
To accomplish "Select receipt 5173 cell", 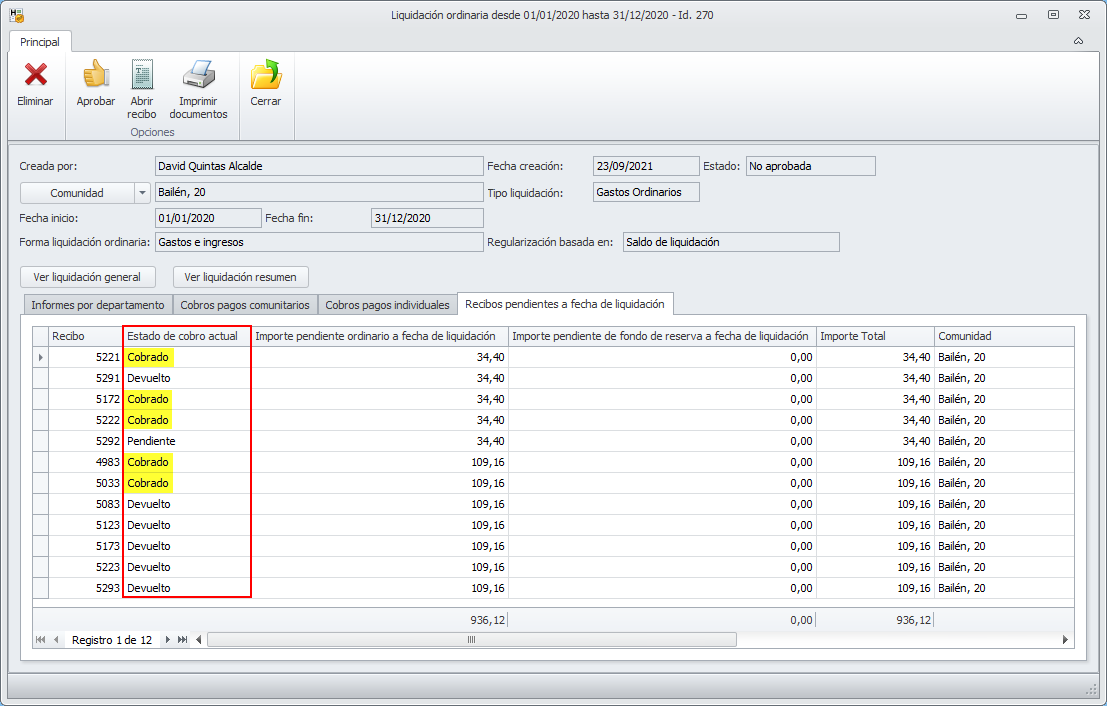I will pos(85,546).
